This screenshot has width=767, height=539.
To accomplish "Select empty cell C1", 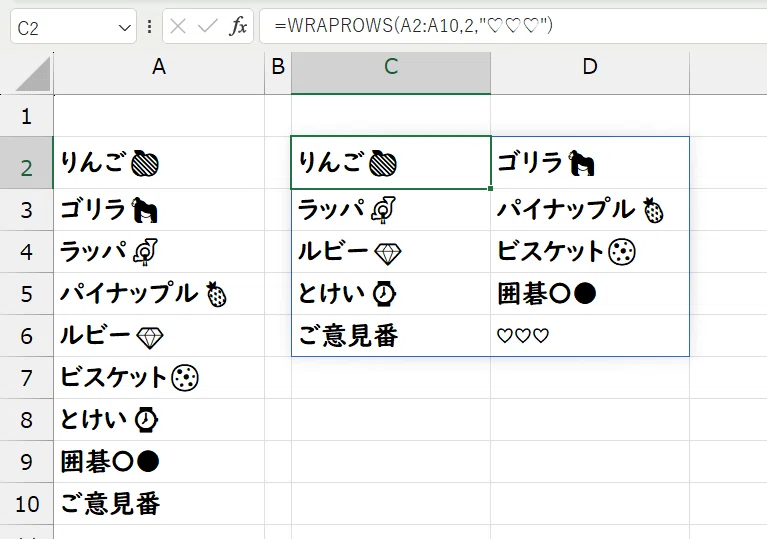I will point(391,116).
